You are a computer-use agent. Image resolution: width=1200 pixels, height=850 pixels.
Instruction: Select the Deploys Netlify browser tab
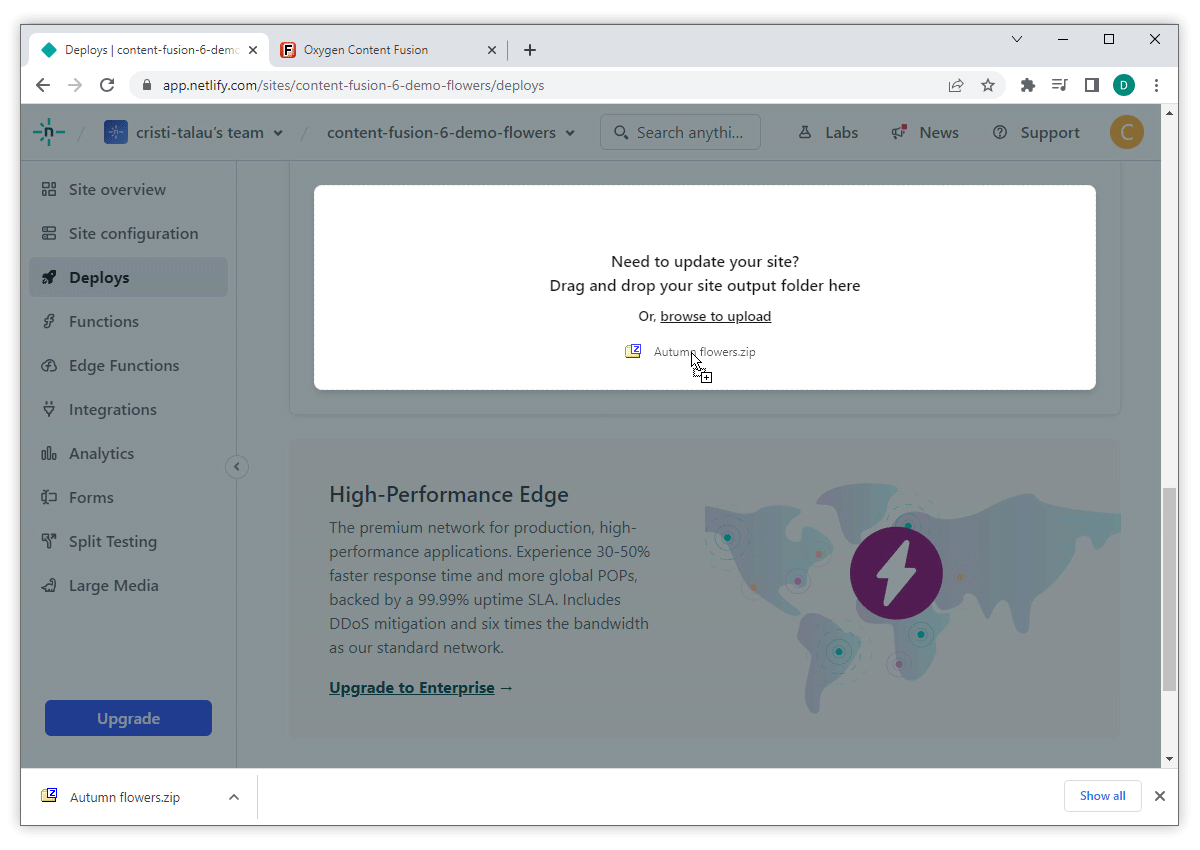150,50
